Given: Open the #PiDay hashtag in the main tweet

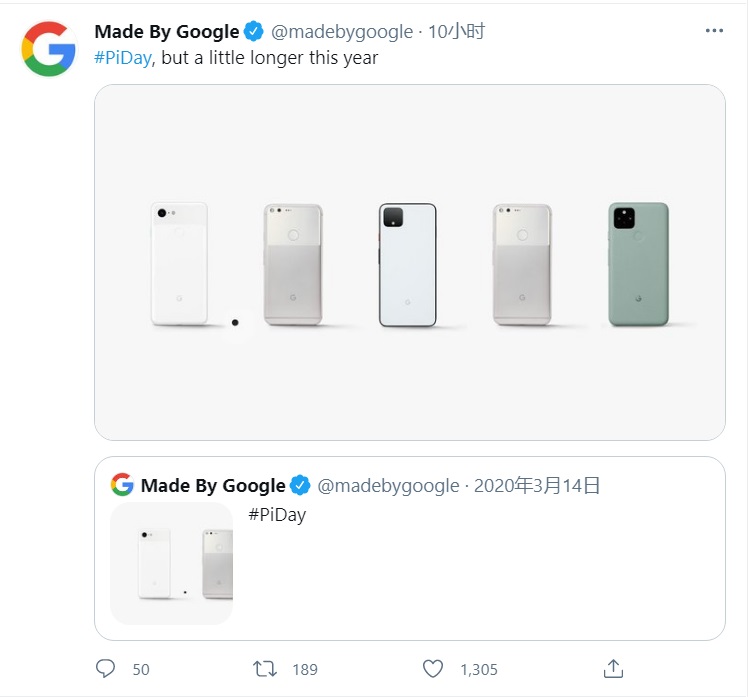Looking at the screenshot, I should 123,58.
